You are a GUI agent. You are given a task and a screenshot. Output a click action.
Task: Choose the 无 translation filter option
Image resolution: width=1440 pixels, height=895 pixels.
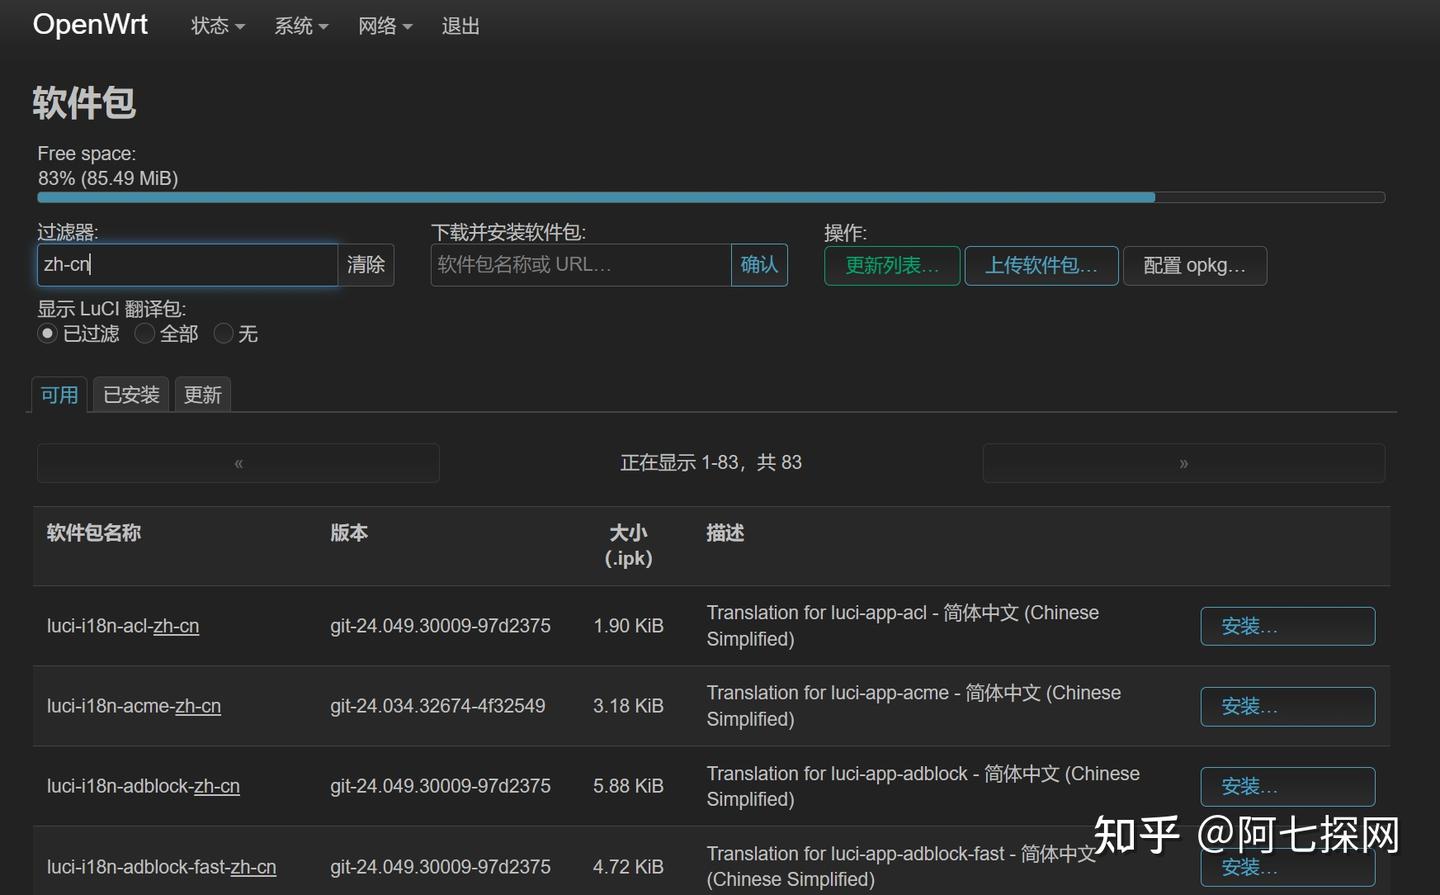pyautogui.click(x=223, y=333)
